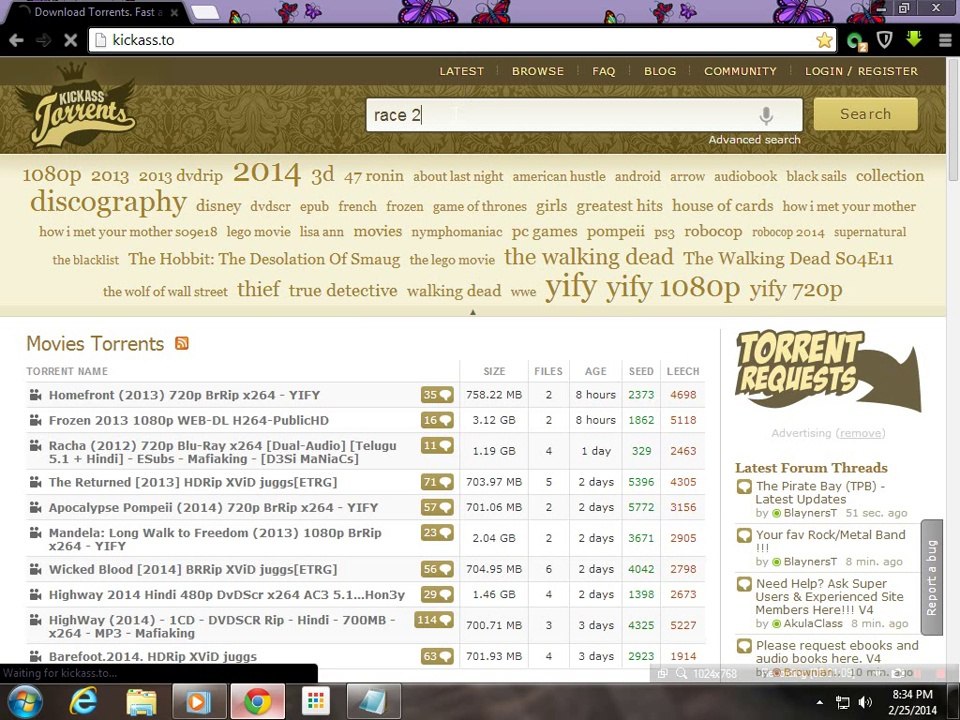Screen dimensions: 960x720
Task: Open the Advanced search link
Action: (x=754, y=140)
